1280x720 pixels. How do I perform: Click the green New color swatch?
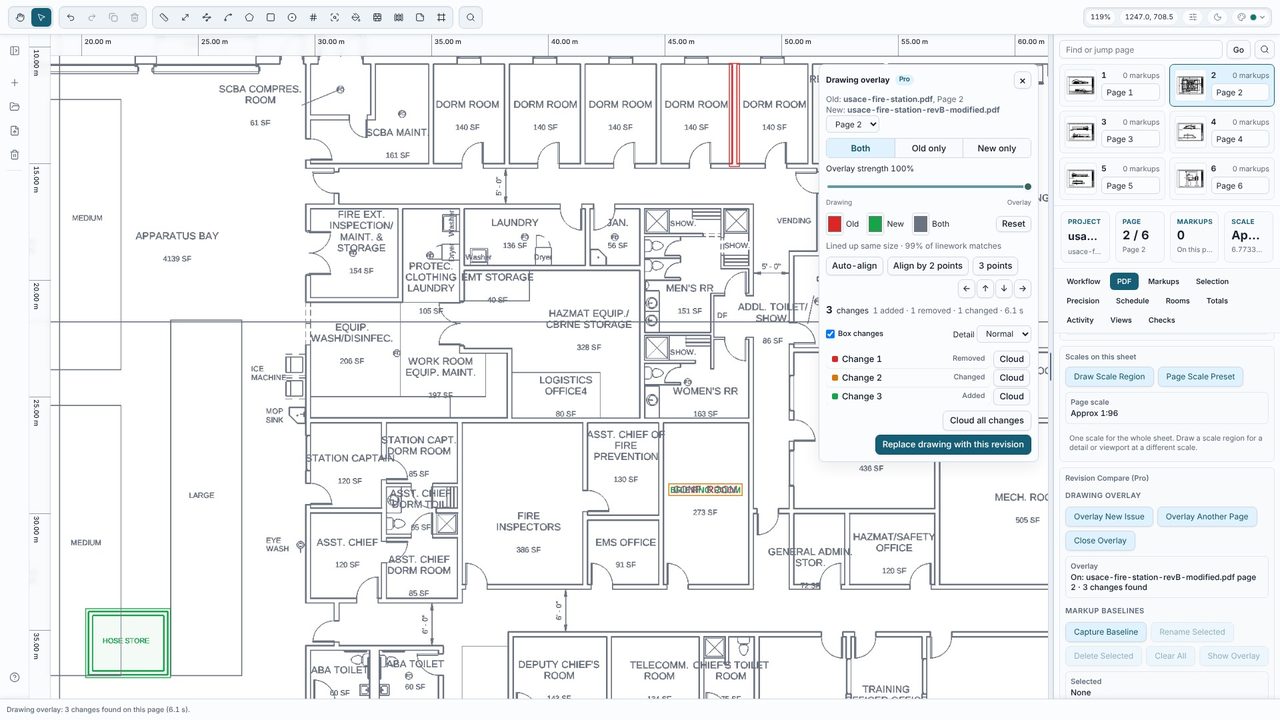click(x=875, y=224)
